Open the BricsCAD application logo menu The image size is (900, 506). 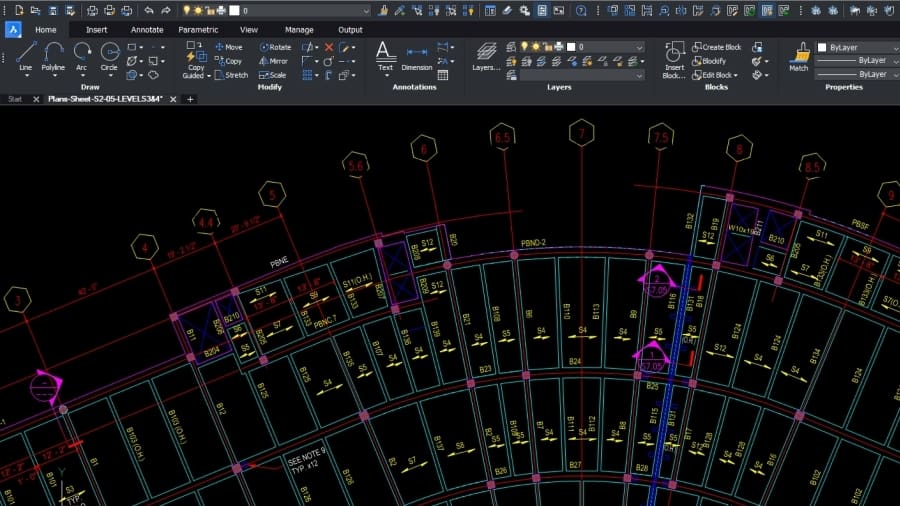coord(13,29)
